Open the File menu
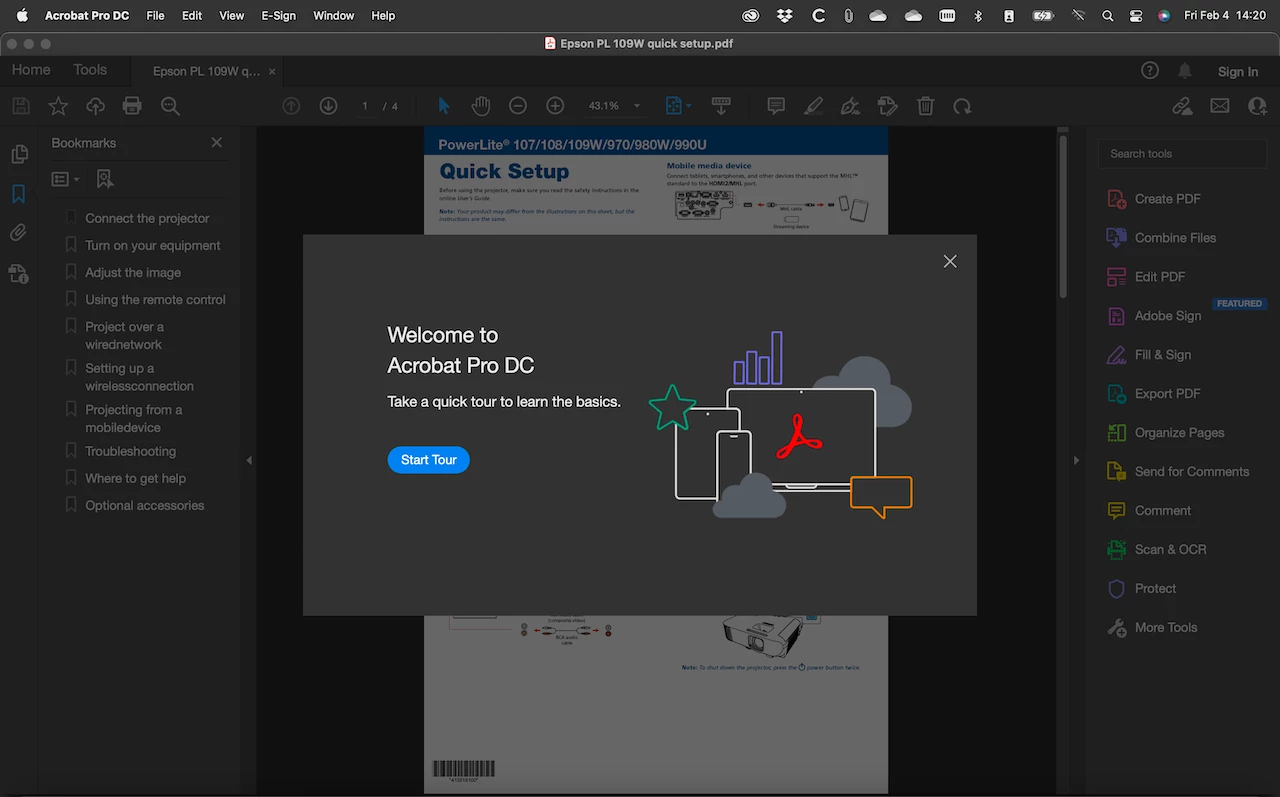The image size is (1280, 797). coord(155,16)
